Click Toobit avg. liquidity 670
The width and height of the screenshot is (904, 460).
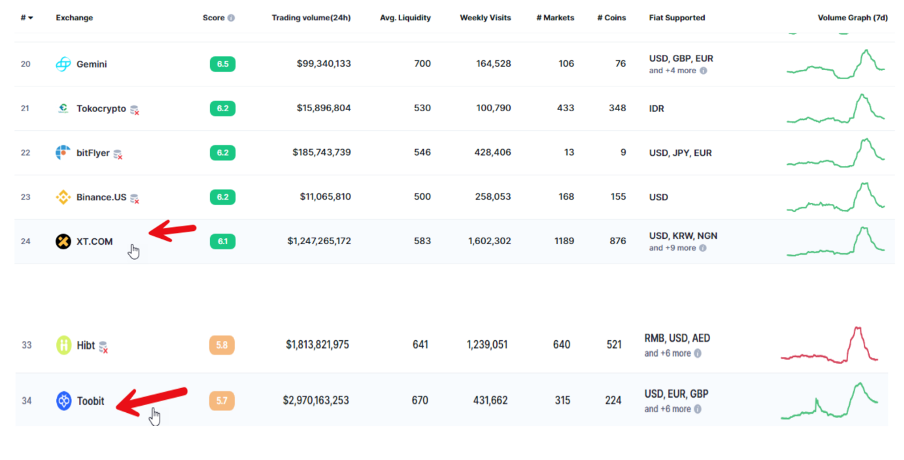[x=420, y=400]
